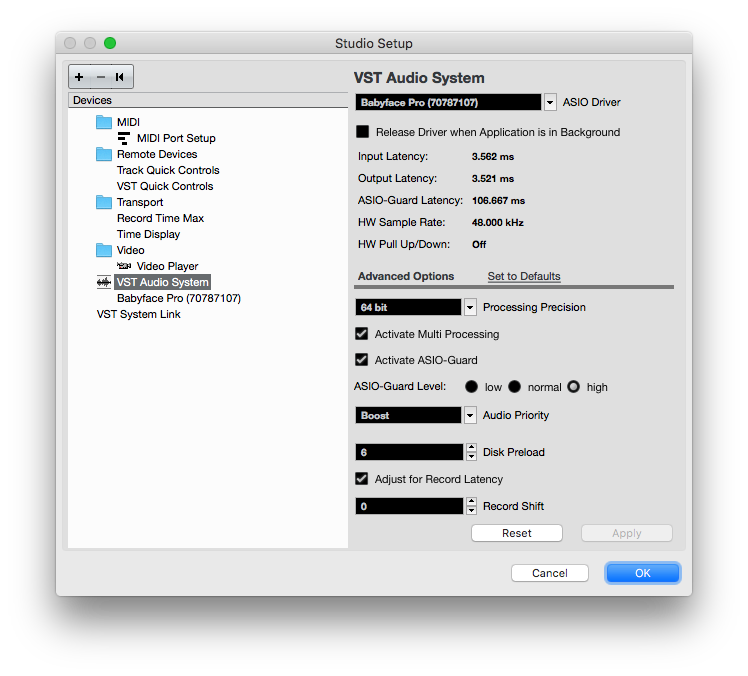This screenshot has width=748, height=676.
Task: Decrease Record Shift with down arrow
Action: (x=471, y=510)
